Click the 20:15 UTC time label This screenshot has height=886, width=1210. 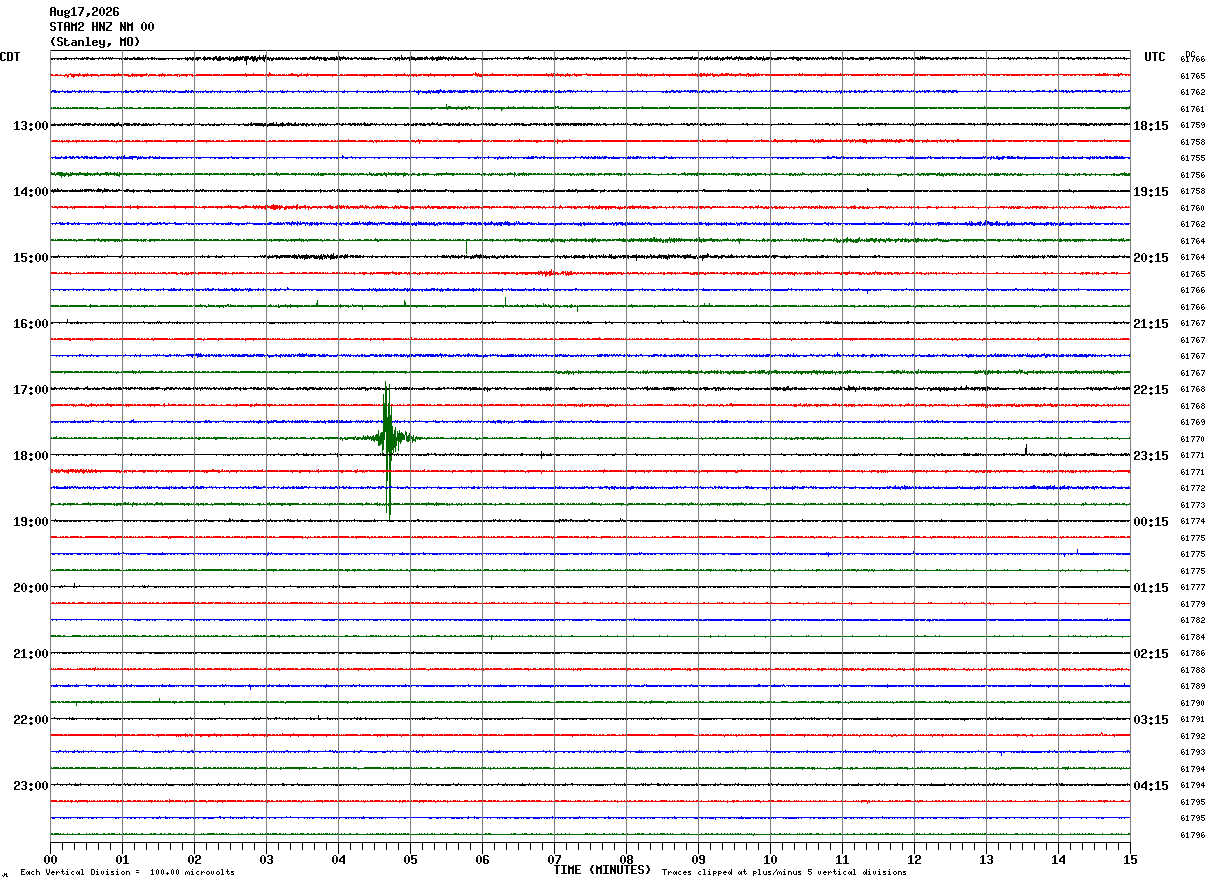(x=1151, y=258)
